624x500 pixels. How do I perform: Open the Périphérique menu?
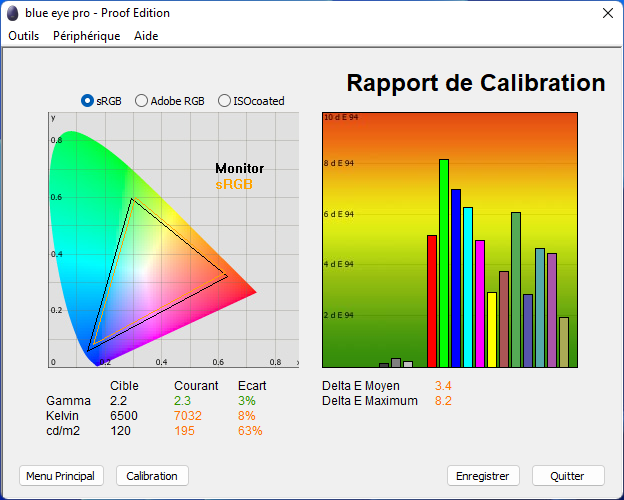[x=86, y=36]
